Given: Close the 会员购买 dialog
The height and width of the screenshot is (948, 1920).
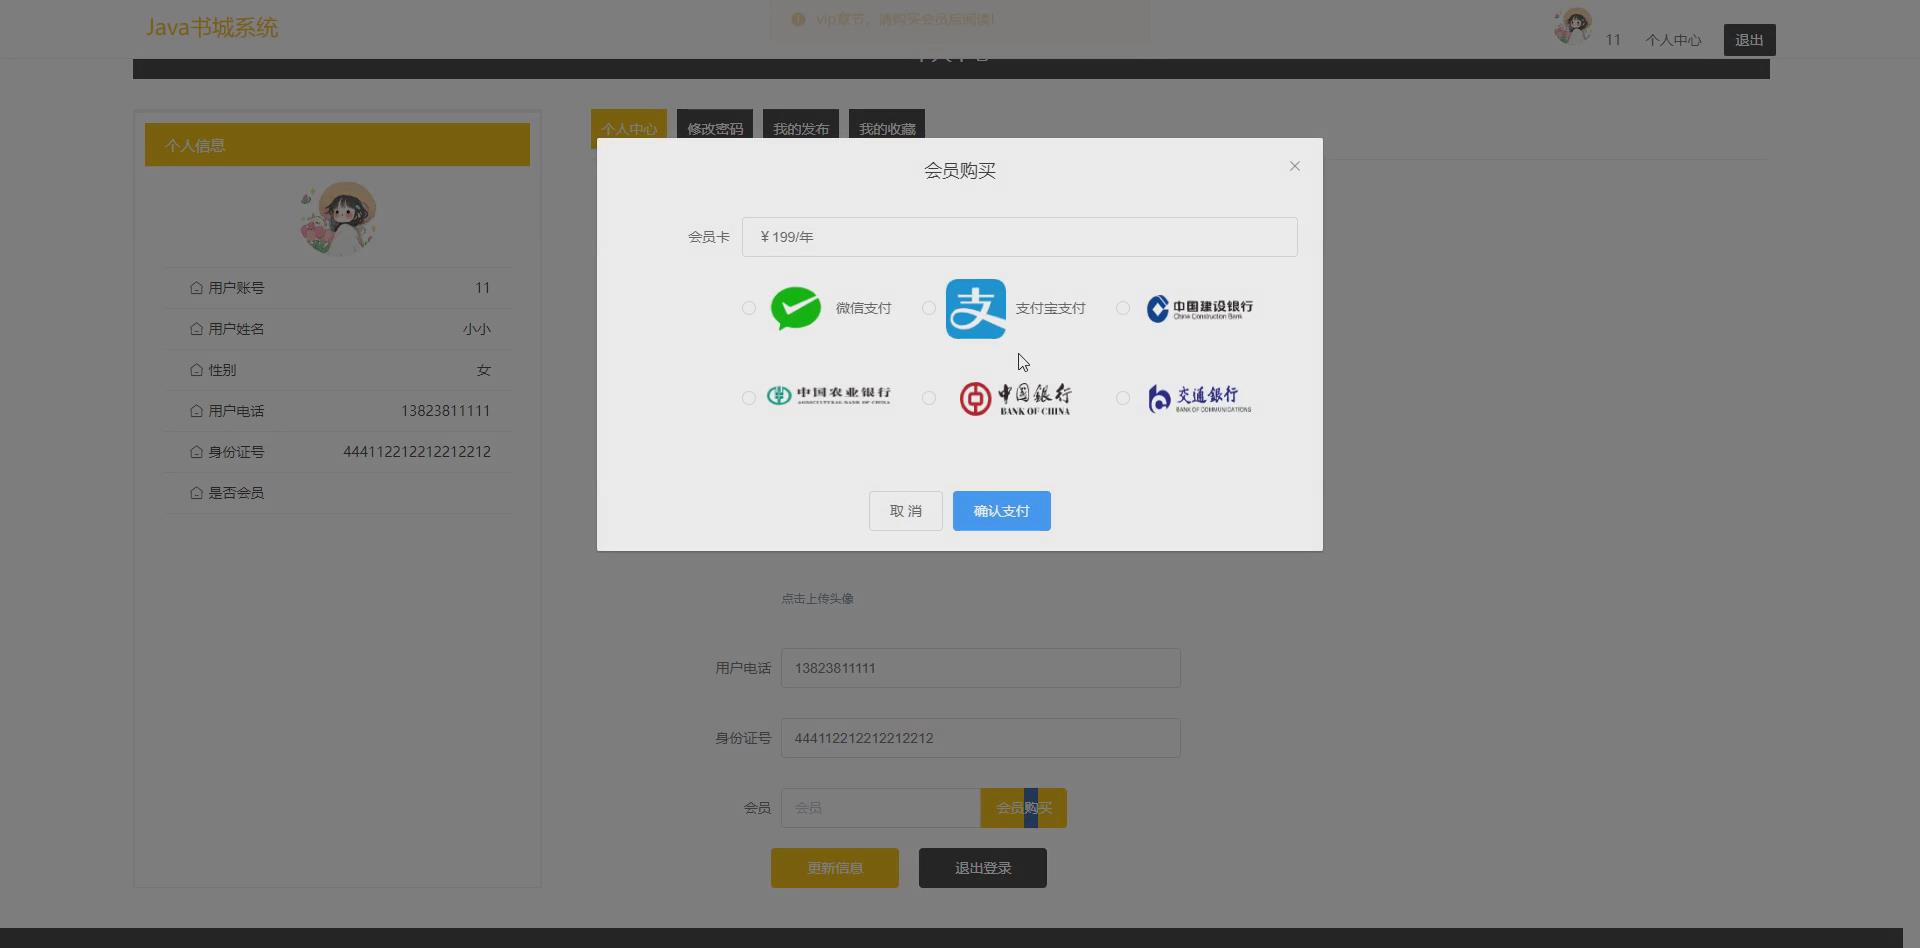Looking at the screenshot, I should pos(1294,166).
